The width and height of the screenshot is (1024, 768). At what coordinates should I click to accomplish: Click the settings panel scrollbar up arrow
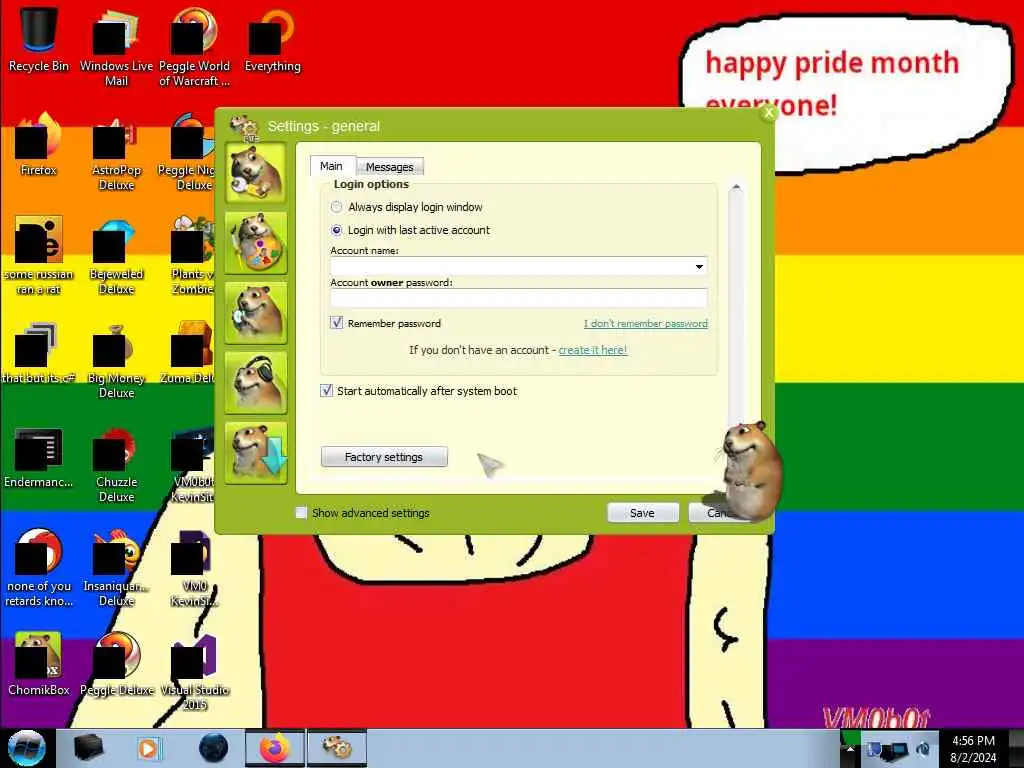coord(736,187)
